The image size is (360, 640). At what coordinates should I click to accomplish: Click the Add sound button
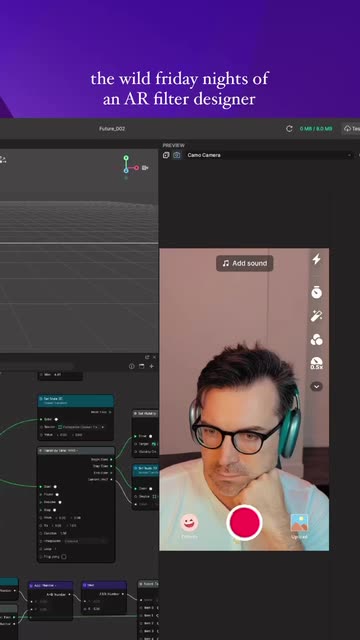[244, 263]
